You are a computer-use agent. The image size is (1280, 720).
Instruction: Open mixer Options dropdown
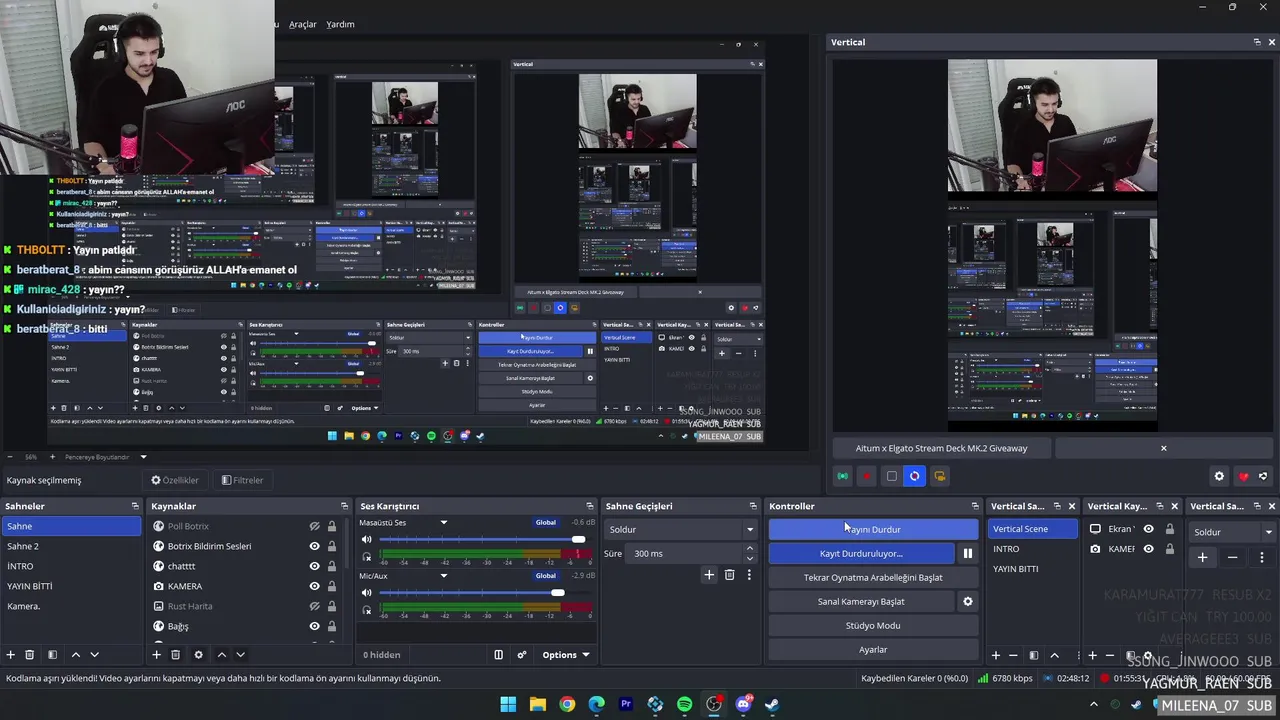coord(565,655)
